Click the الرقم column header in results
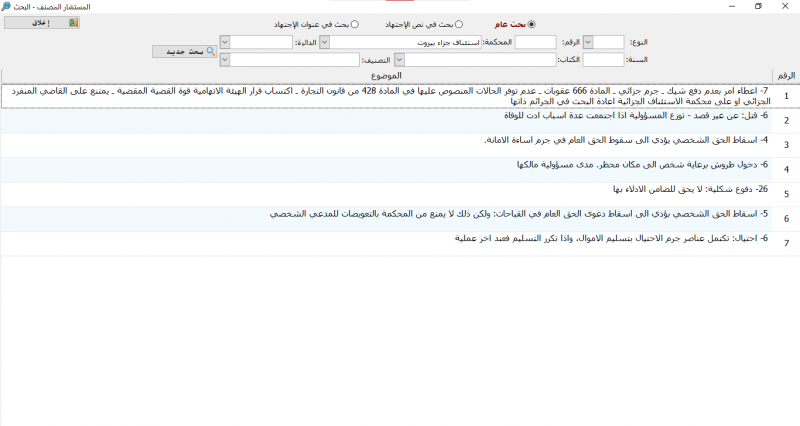 tap(786, 76)
